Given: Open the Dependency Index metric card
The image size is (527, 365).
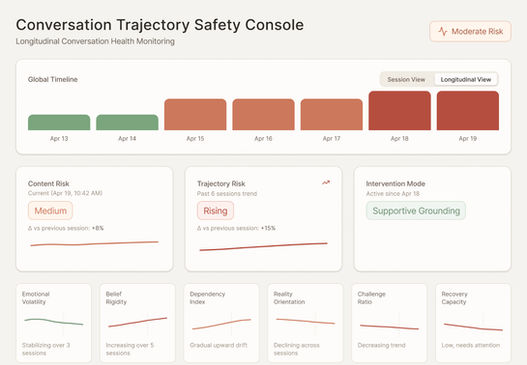Looking at the screenshot, I should [221, 323].
